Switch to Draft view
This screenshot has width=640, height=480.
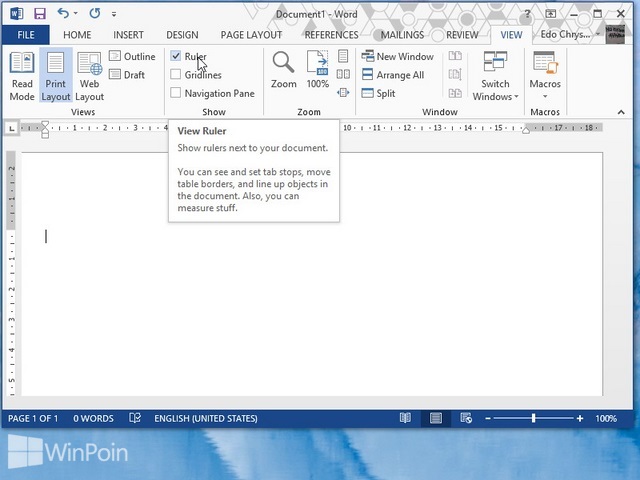click(x=127, y=75)
